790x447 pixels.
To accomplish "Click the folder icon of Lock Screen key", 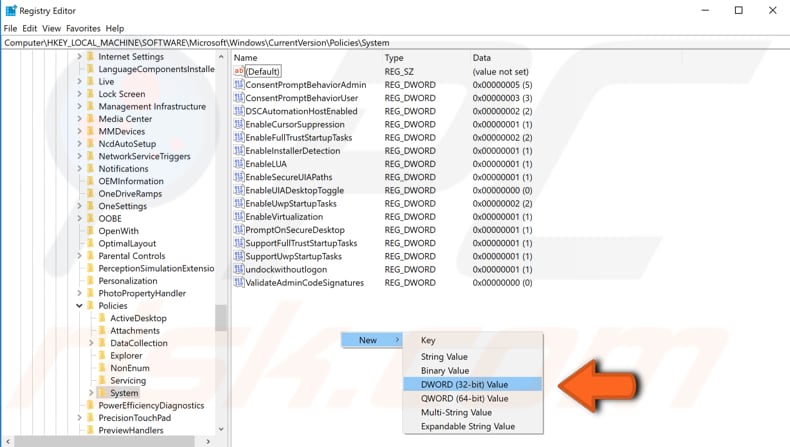I will (x=91, y=94).
